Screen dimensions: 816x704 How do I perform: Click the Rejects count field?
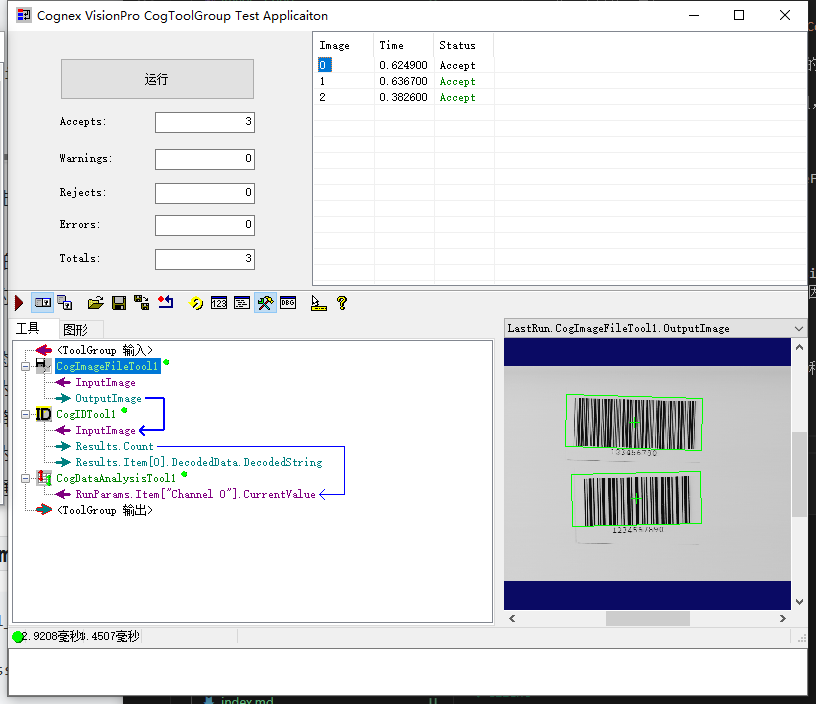coord(205,193)
